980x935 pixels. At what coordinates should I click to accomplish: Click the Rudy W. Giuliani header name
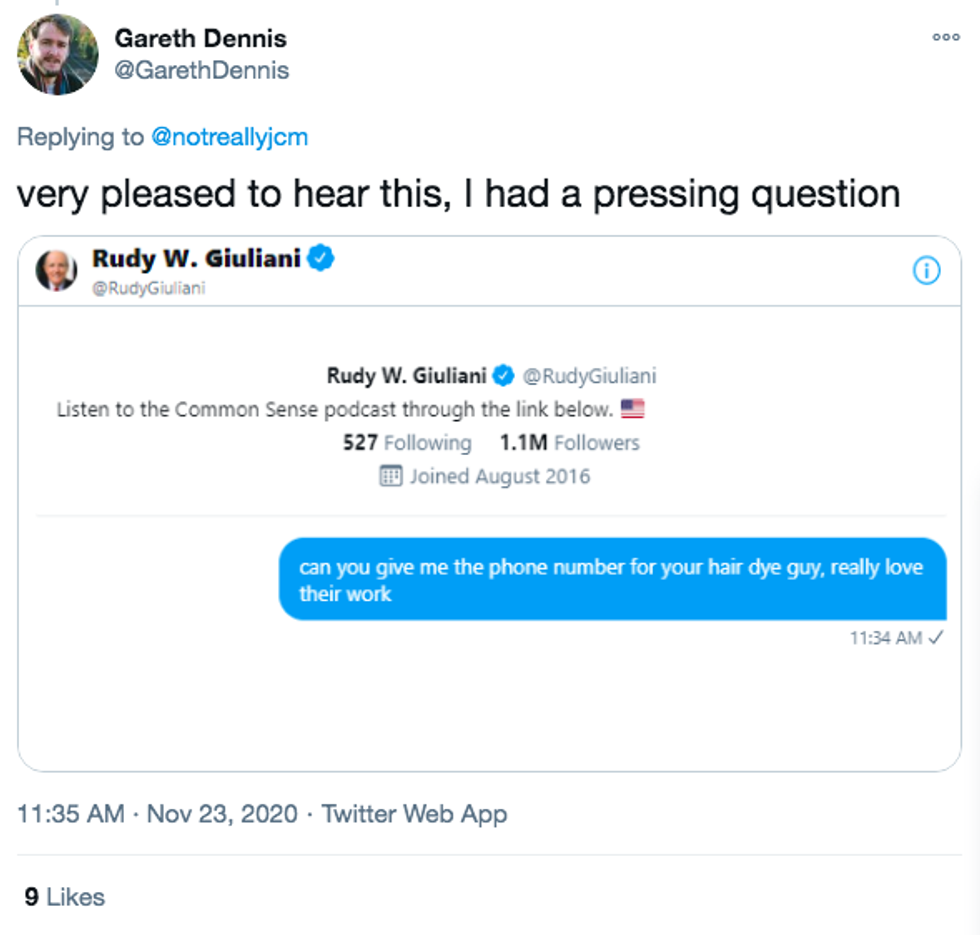coord(196,258)
